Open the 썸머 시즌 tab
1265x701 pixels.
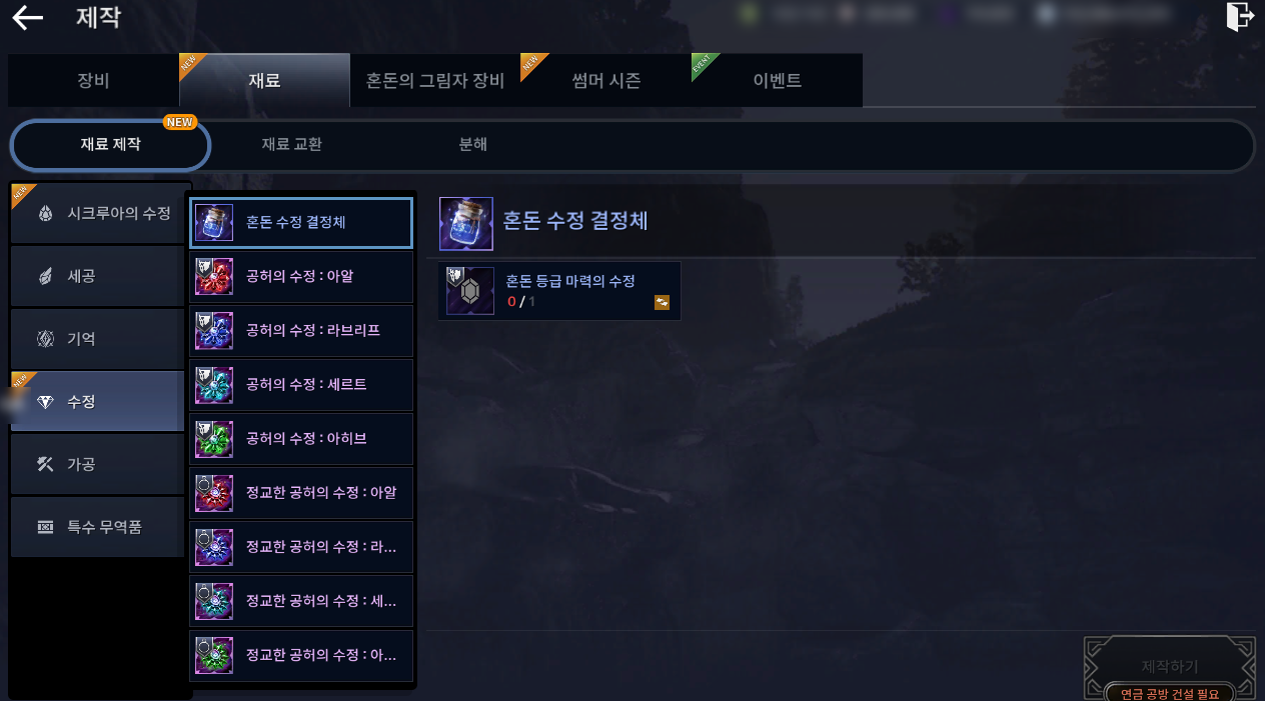click(x=606, y=81)
